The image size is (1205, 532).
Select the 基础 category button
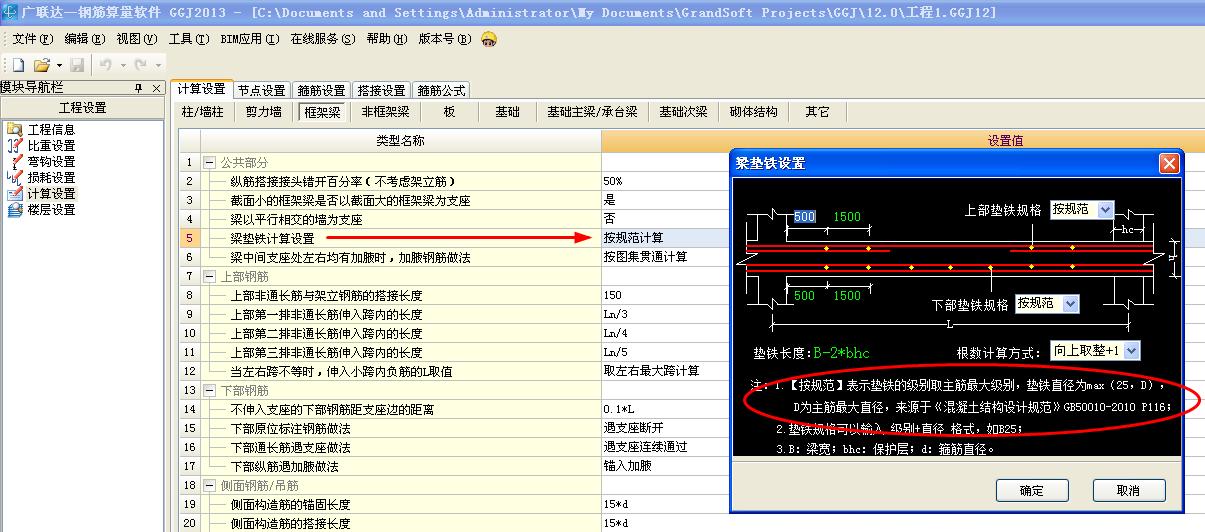click(508, 112)
